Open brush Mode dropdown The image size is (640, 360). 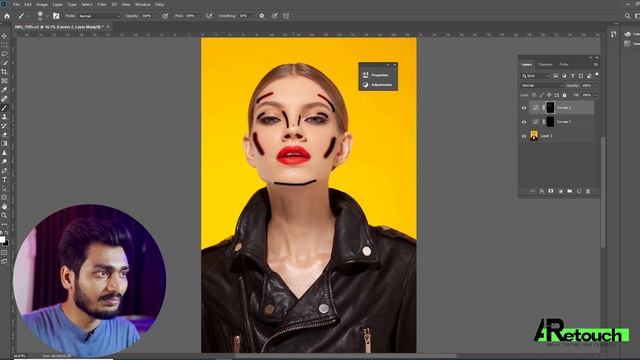point(99,16)
